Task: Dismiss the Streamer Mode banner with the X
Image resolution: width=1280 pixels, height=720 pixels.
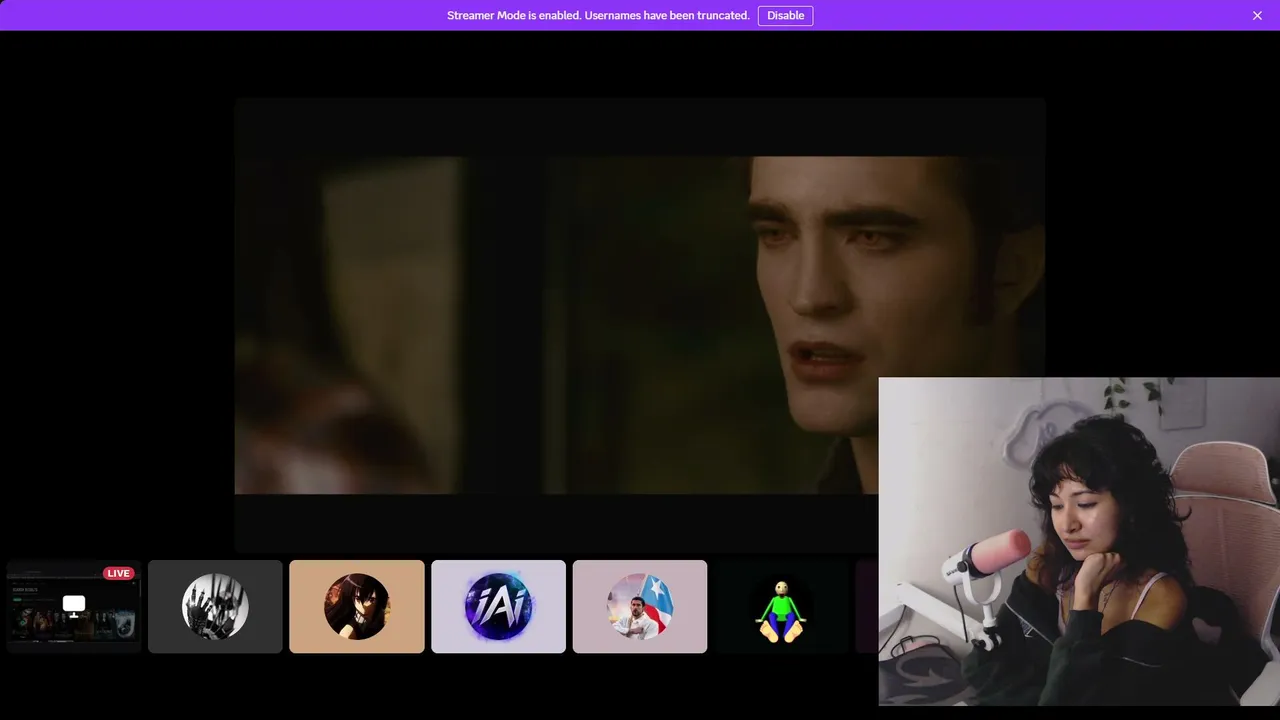Action: pyautogui.click(x=1257, y=15)
